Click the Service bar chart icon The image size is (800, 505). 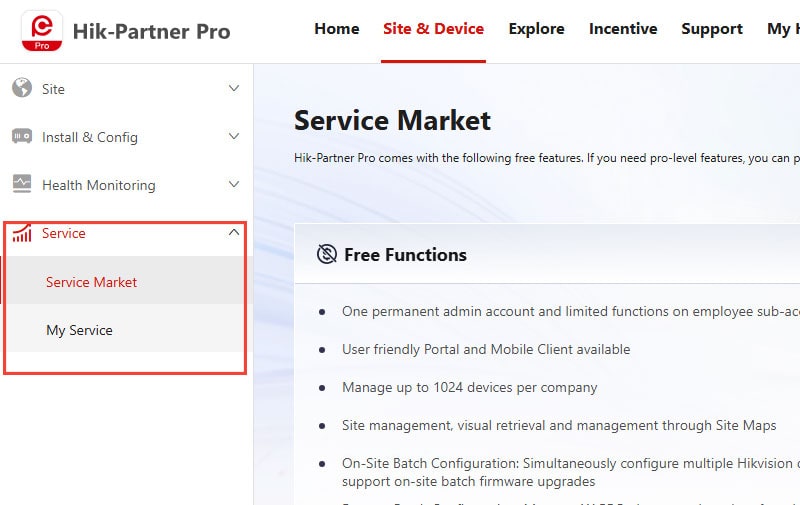pos(22,233)
